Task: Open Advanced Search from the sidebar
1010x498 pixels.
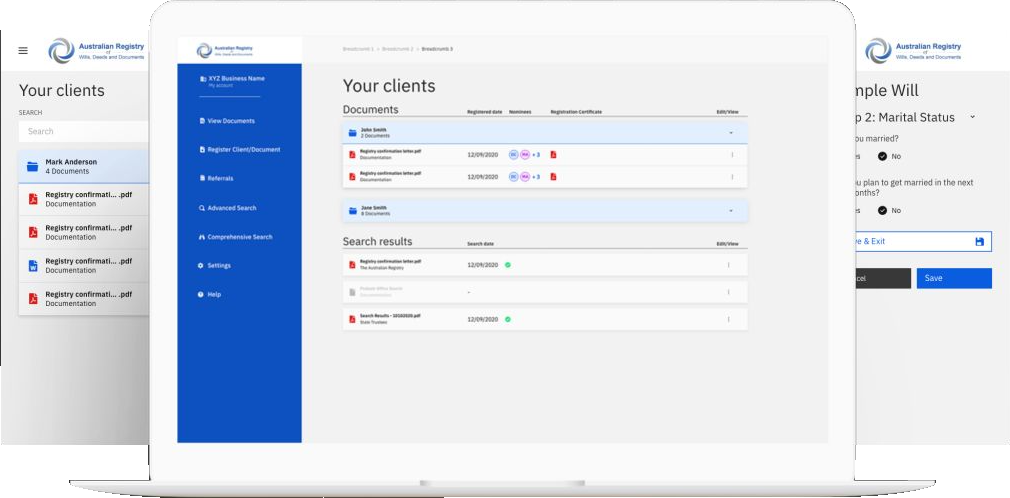Action: (x=231, y=208)
